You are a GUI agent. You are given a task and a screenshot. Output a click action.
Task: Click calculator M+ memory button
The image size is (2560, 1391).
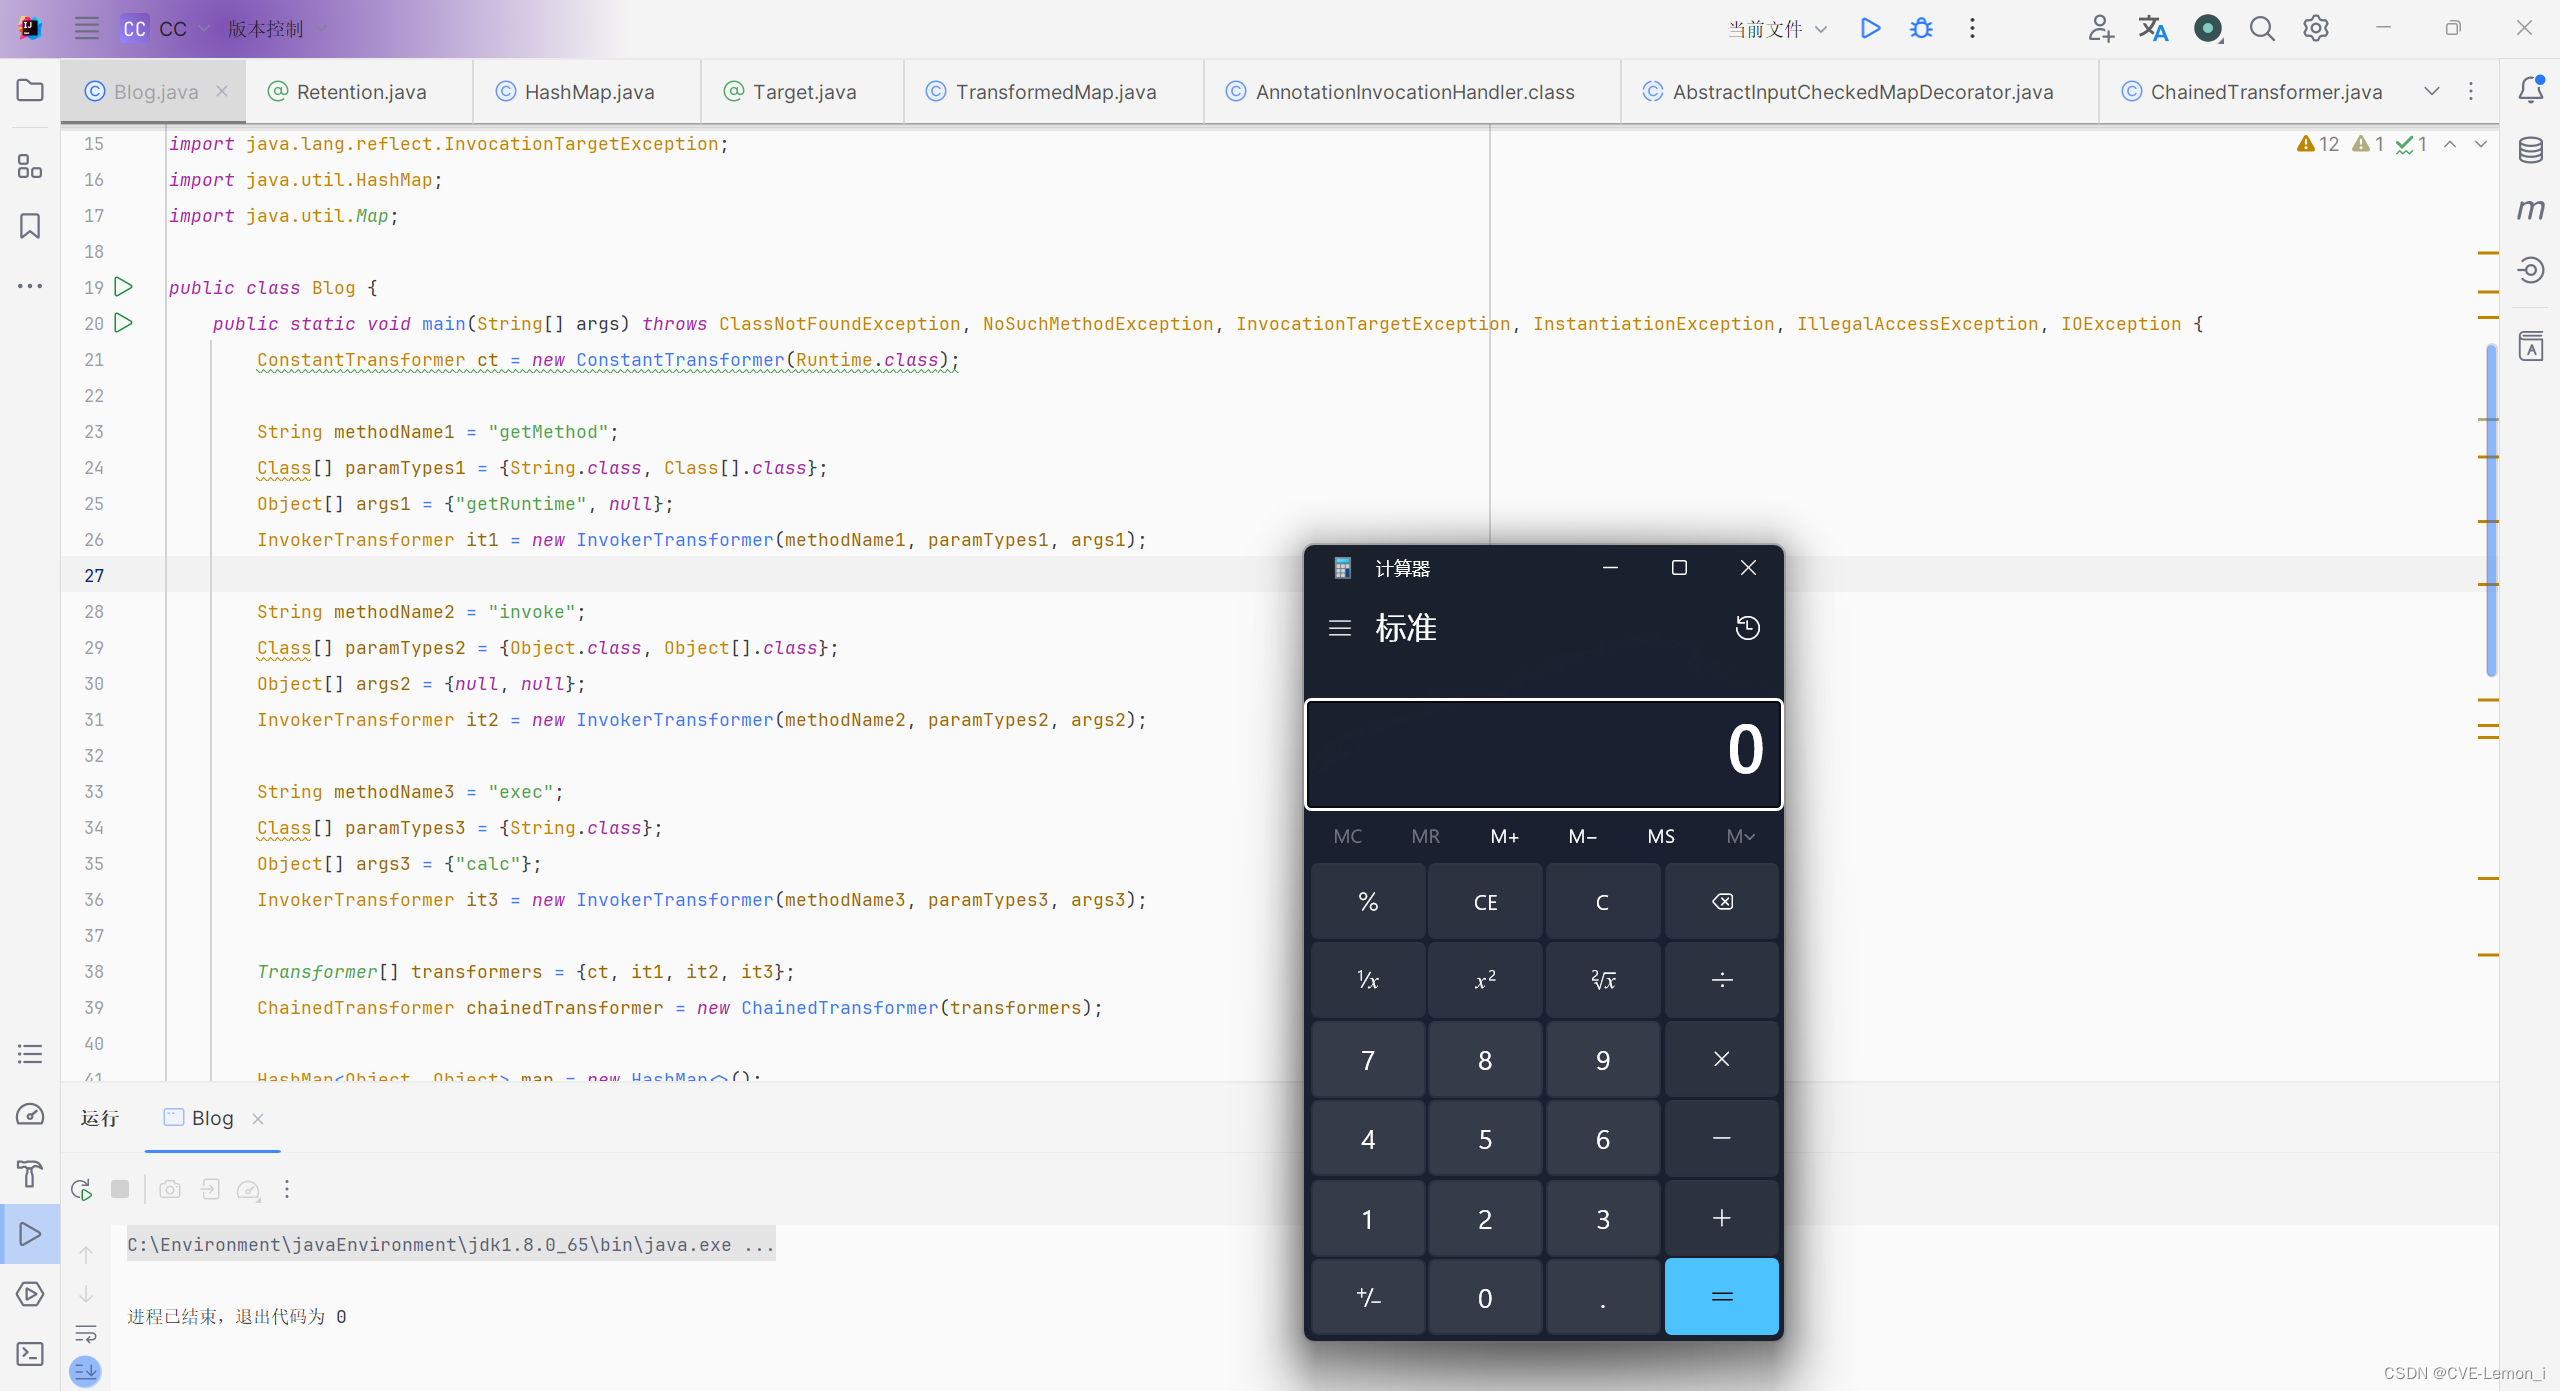pos(1504,836)
